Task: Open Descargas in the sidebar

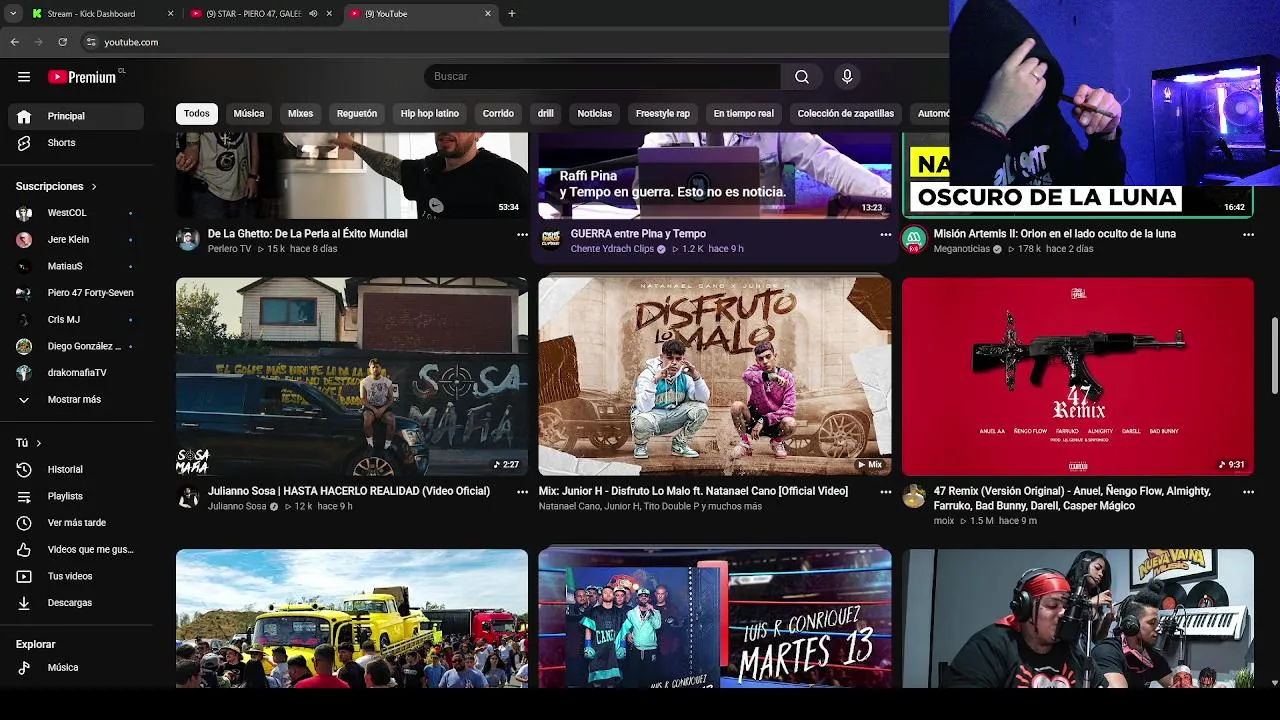Action: (x=76, y=603)
